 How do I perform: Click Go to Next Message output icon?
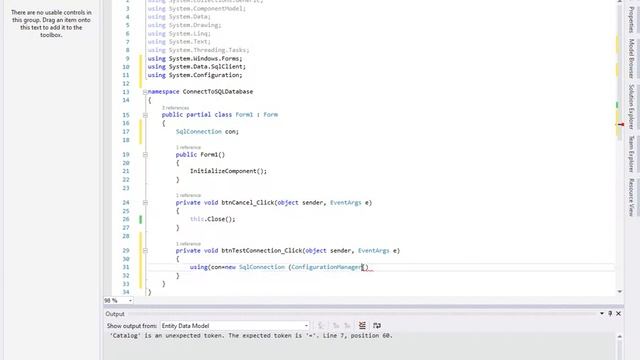[x=347, y=325]
